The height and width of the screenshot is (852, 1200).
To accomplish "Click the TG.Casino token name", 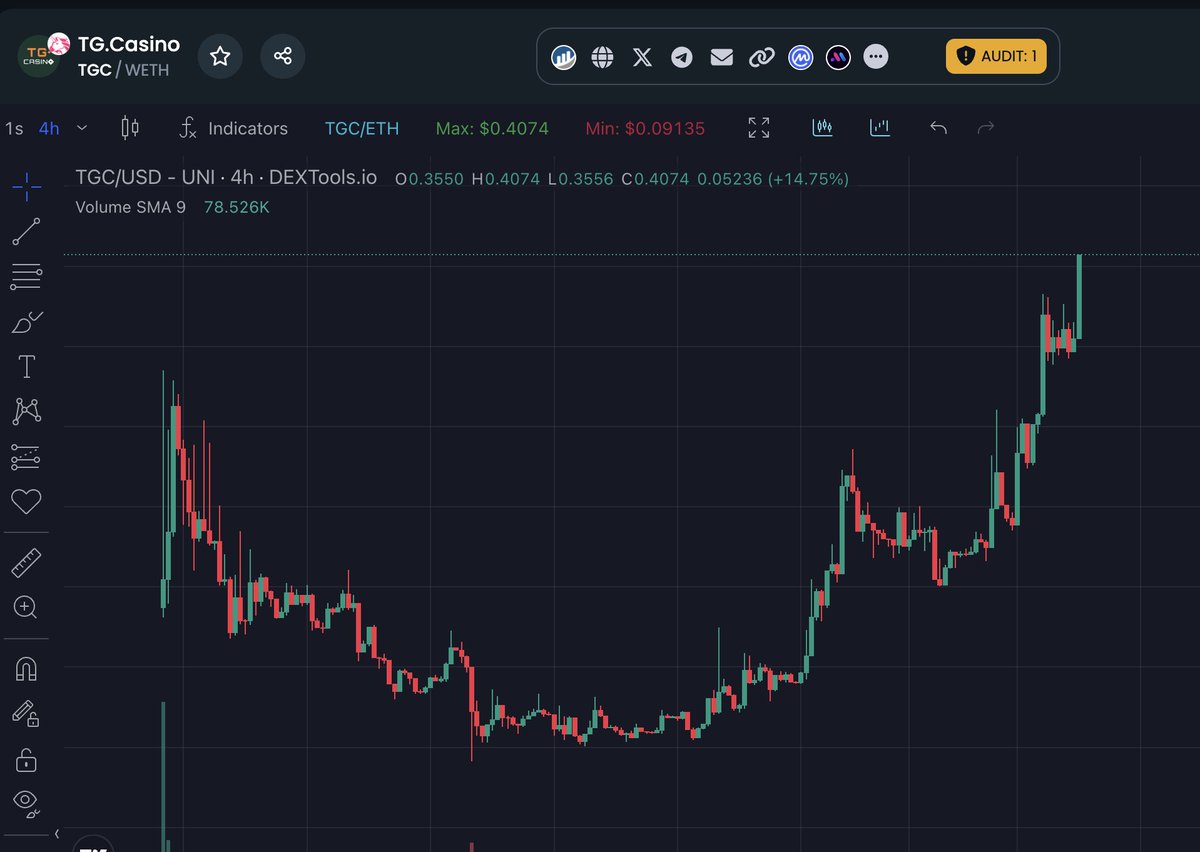I will (x=129, y=44).
